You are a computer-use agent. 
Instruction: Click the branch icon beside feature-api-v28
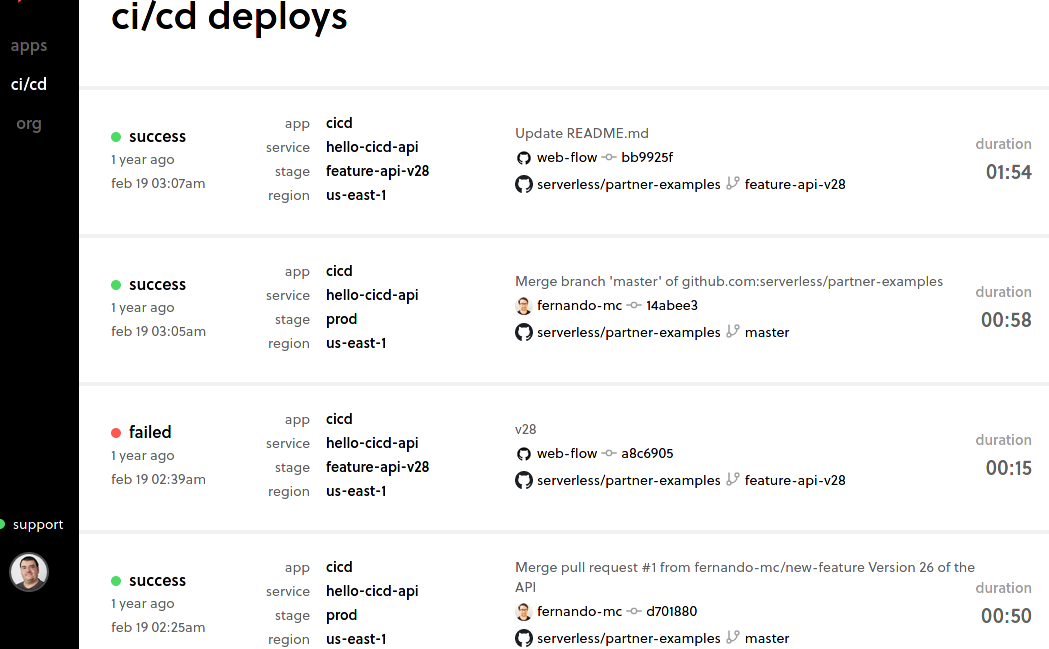click(733, 184)
